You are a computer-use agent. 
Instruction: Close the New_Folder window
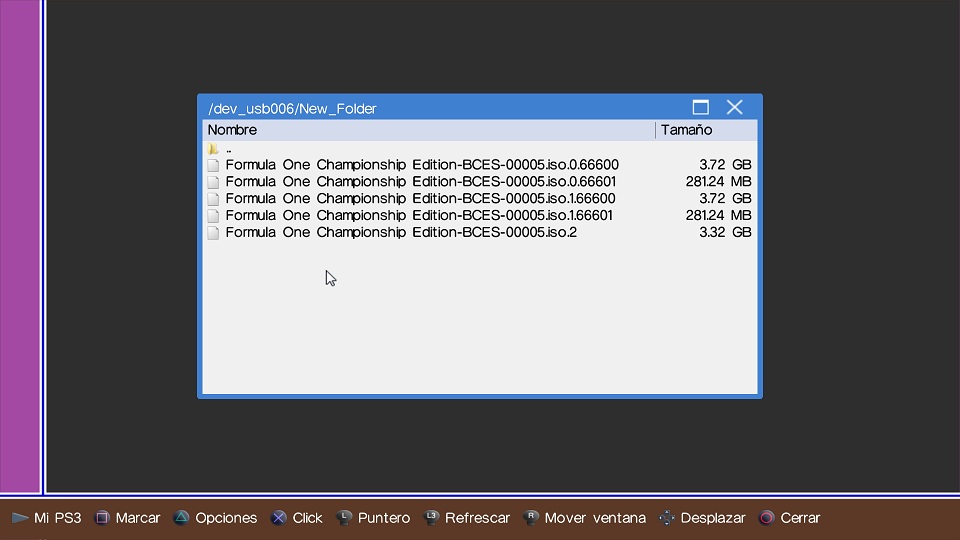(735, 108)
